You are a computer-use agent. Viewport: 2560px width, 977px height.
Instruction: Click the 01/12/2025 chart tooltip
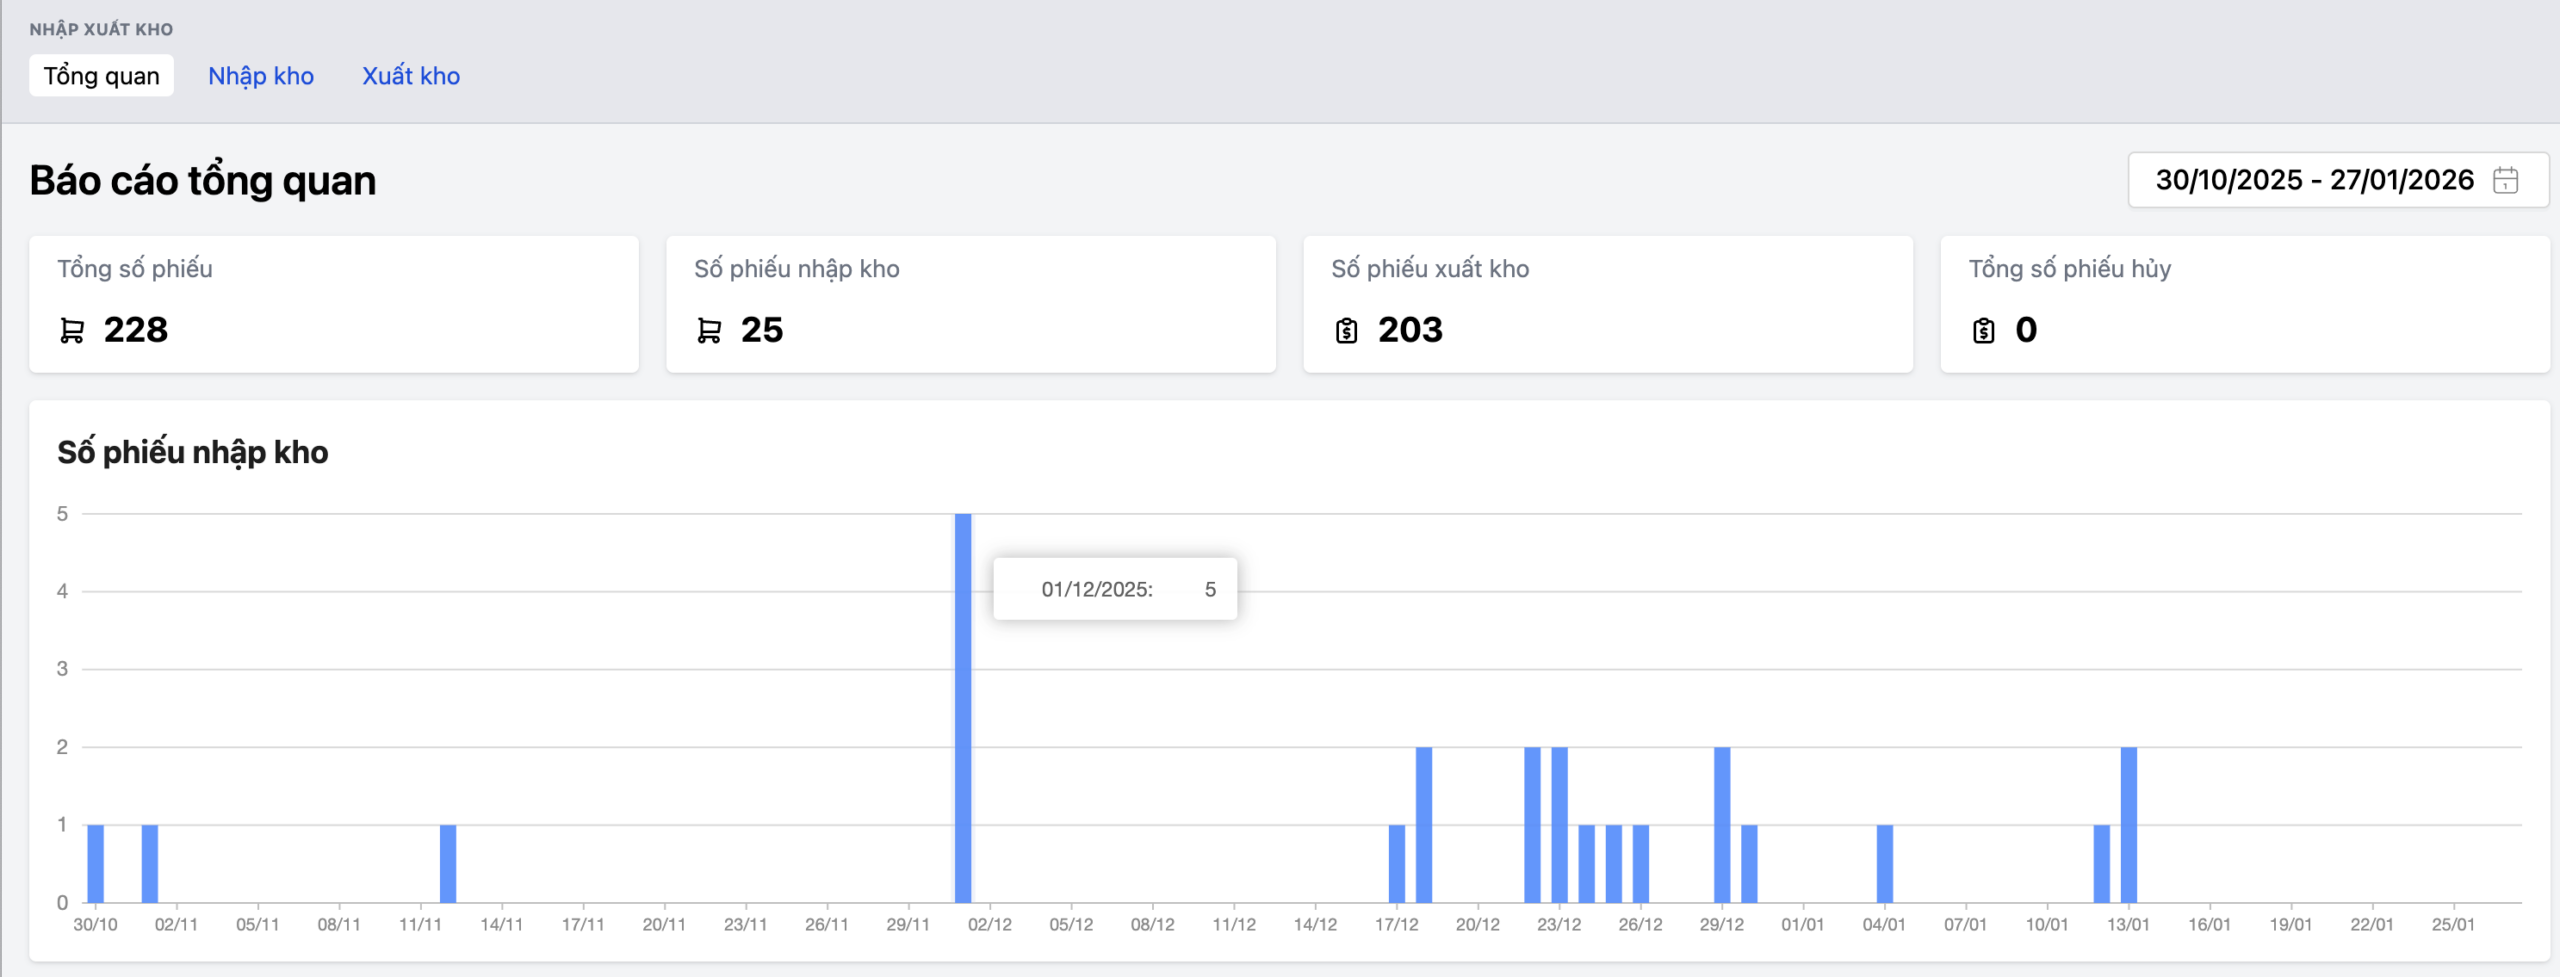1114,589
